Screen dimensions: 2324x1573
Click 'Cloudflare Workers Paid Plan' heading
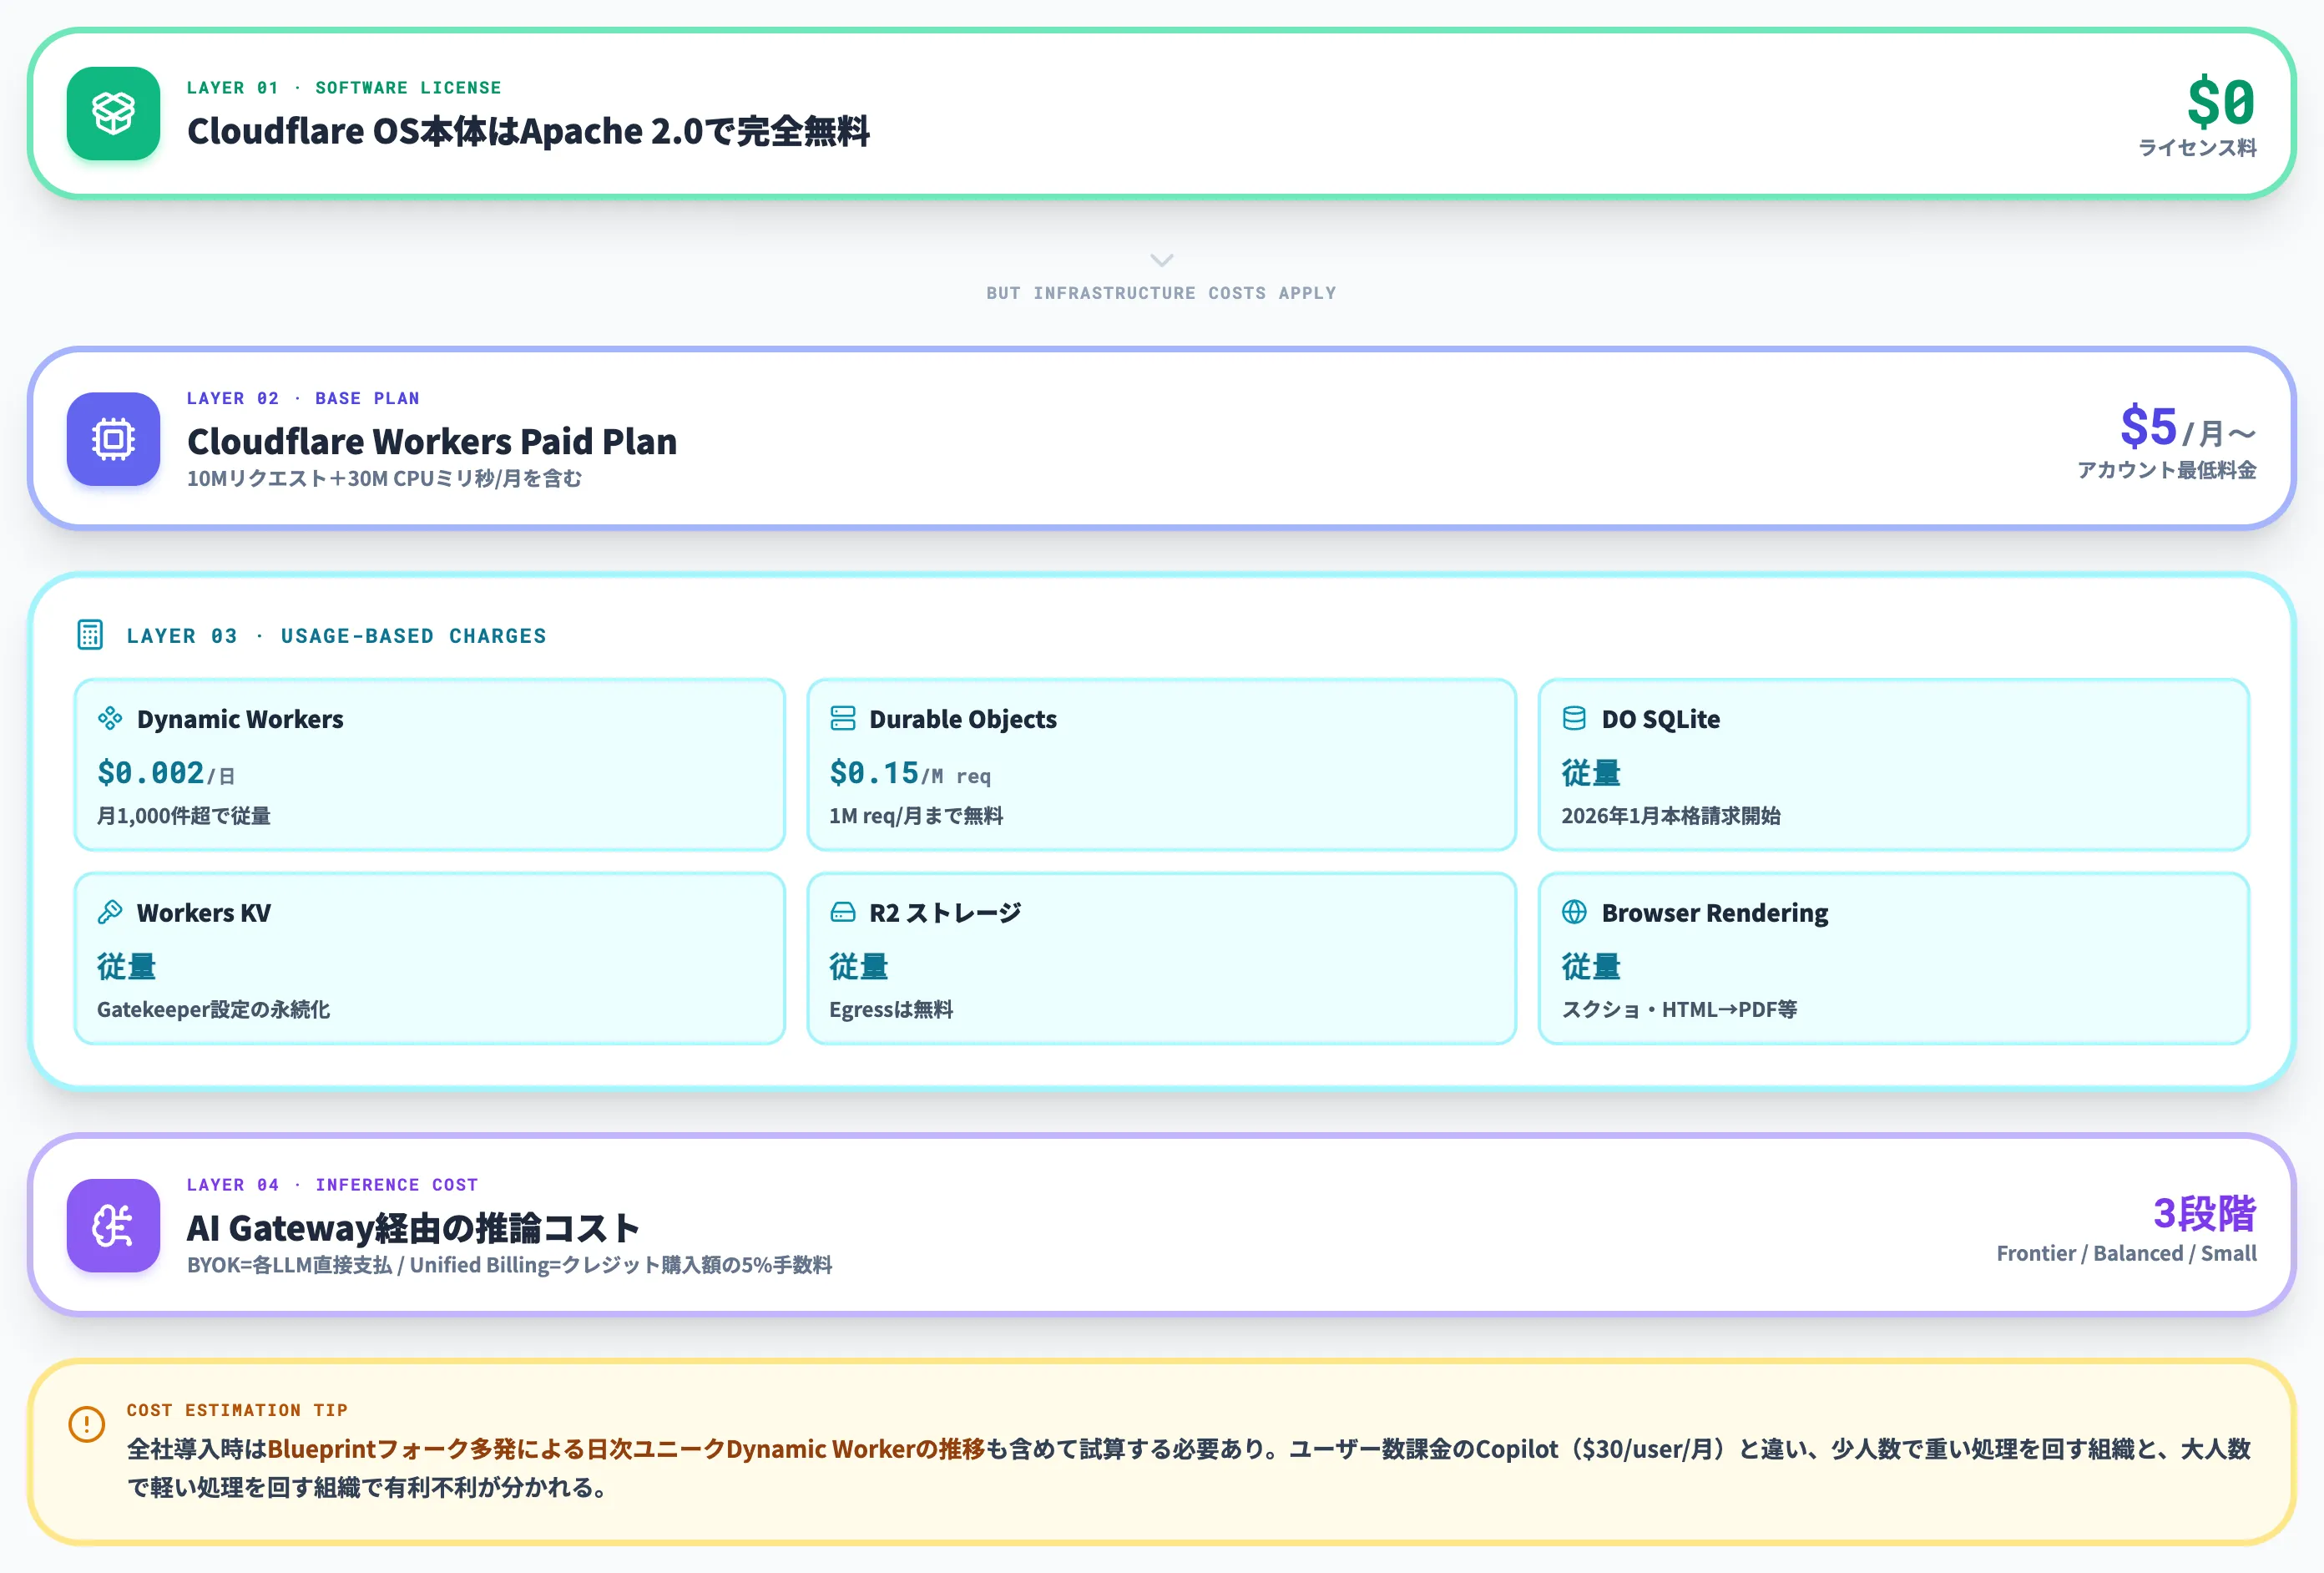[432, 441]
